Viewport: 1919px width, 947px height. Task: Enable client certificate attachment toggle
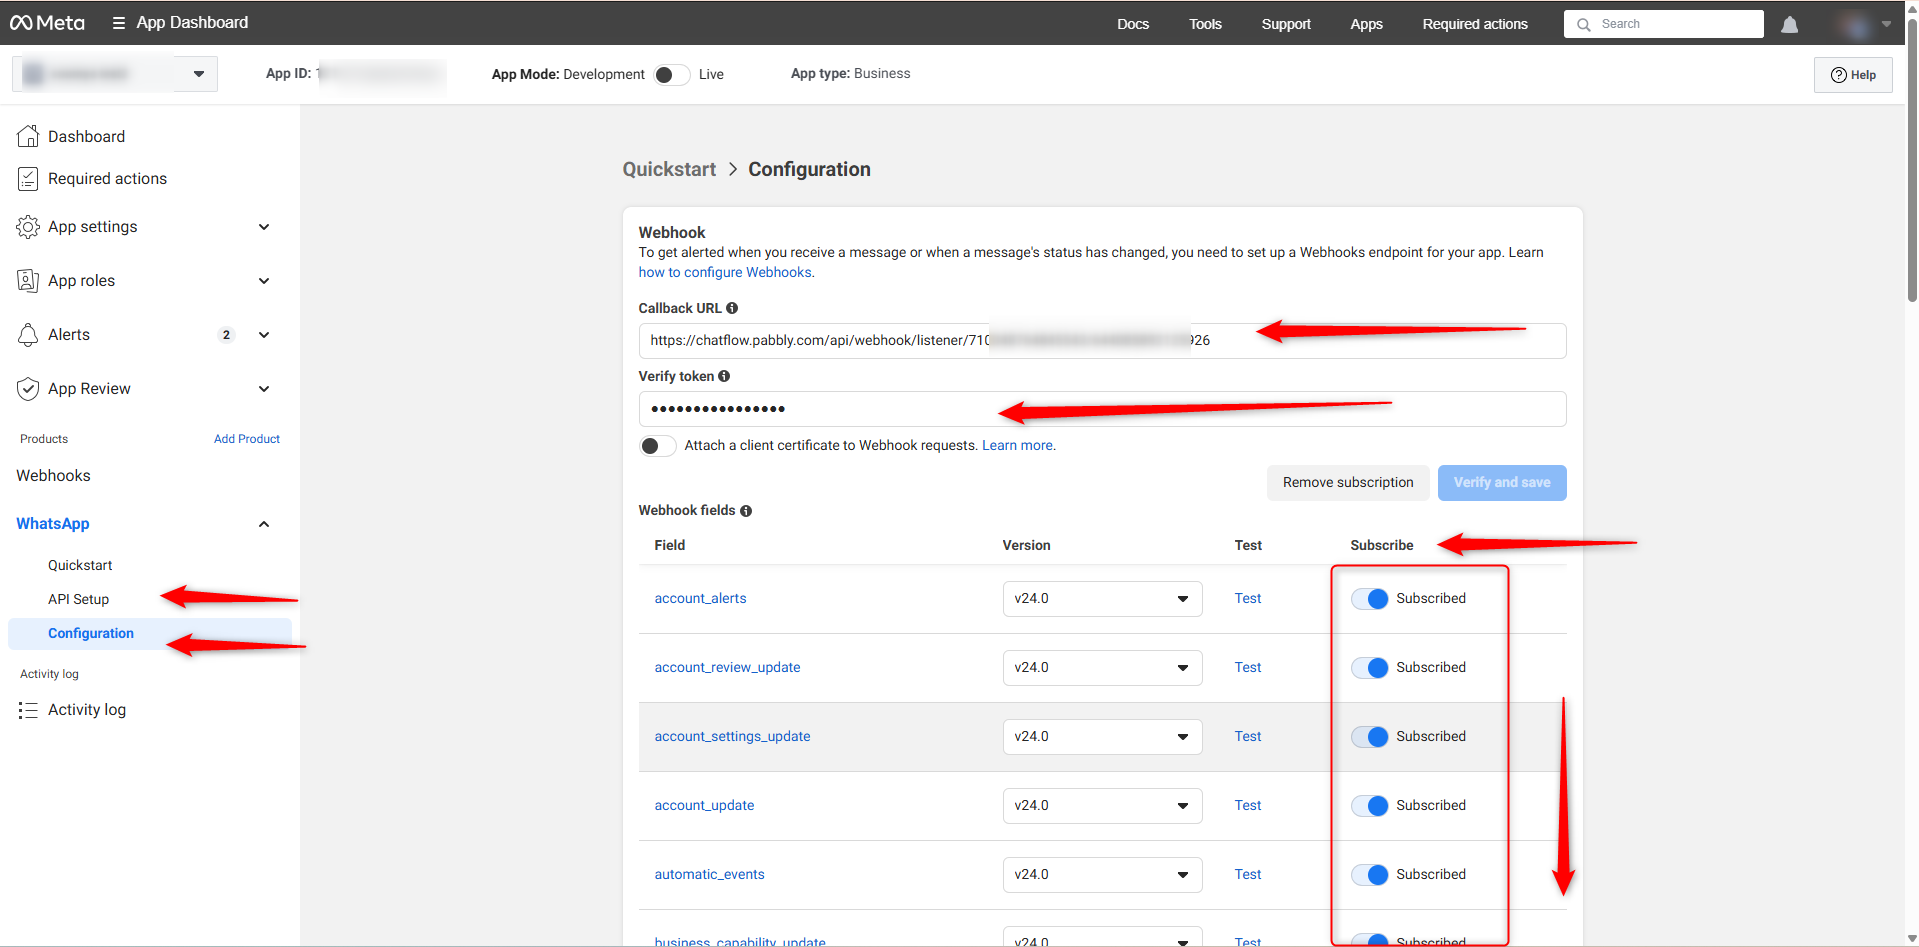657,446
